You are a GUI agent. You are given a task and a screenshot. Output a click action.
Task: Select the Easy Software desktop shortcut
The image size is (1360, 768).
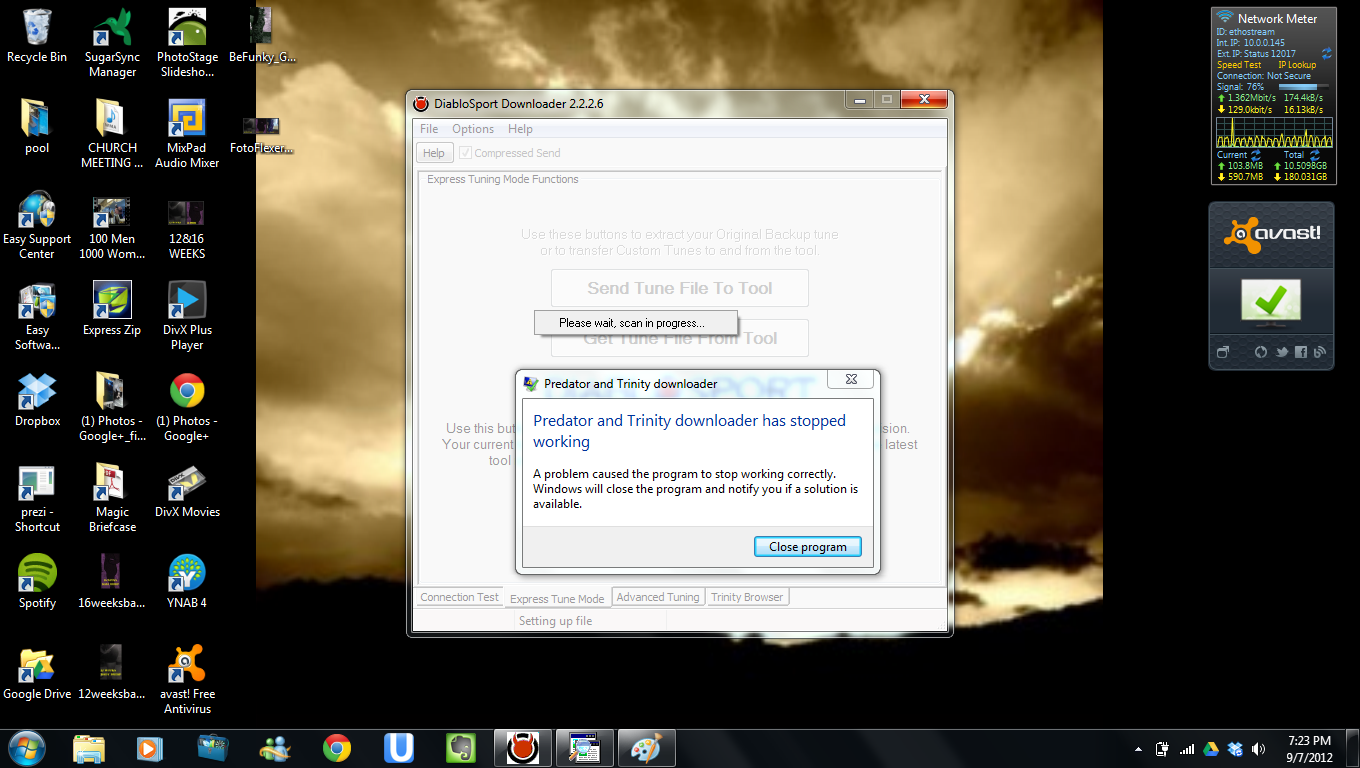point(37,316)
